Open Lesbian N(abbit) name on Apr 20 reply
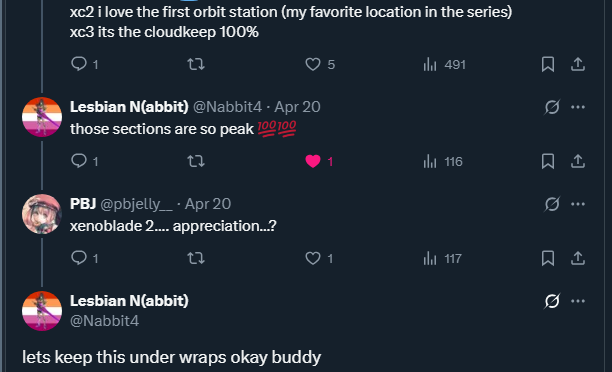Screen dimensions: 612x372 click(129, 107)
